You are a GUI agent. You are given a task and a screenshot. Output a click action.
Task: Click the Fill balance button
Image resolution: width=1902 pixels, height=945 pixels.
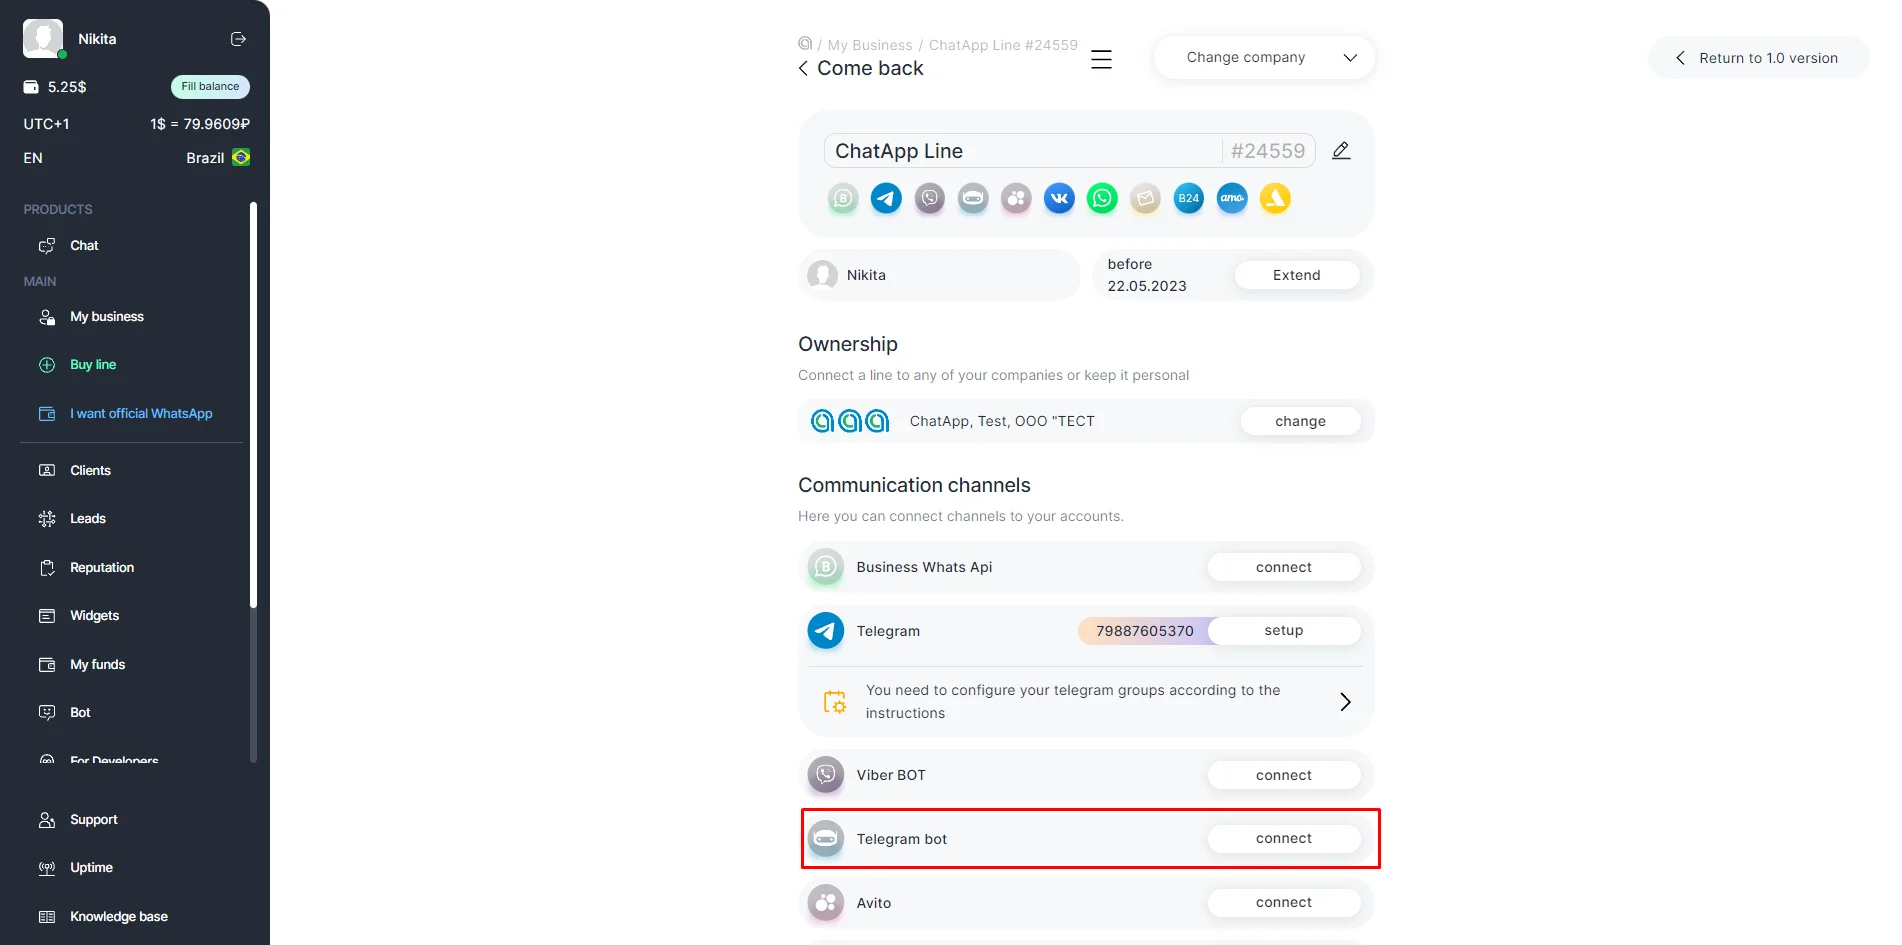(210, 87)
